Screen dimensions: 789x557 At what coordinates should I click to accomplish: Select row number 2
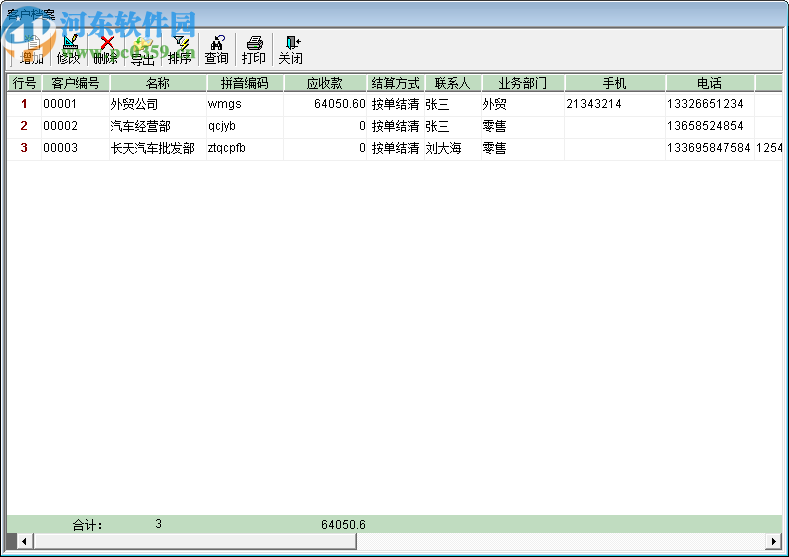click(x=24, y=126)
